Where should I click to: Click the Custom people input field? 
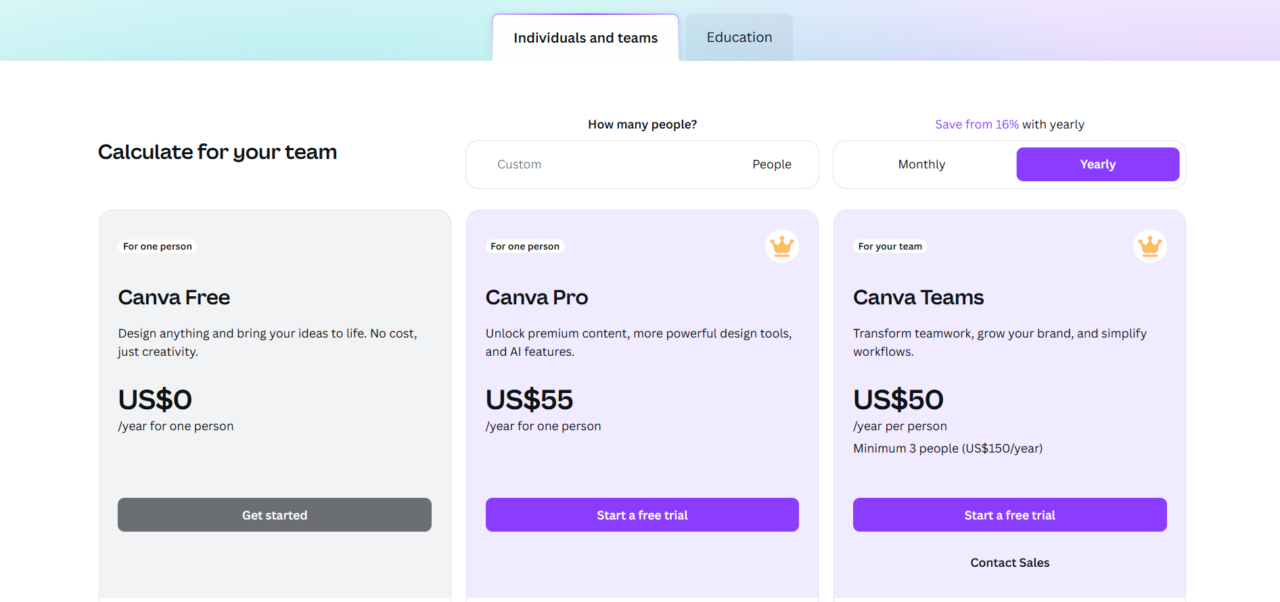point(560,163)
